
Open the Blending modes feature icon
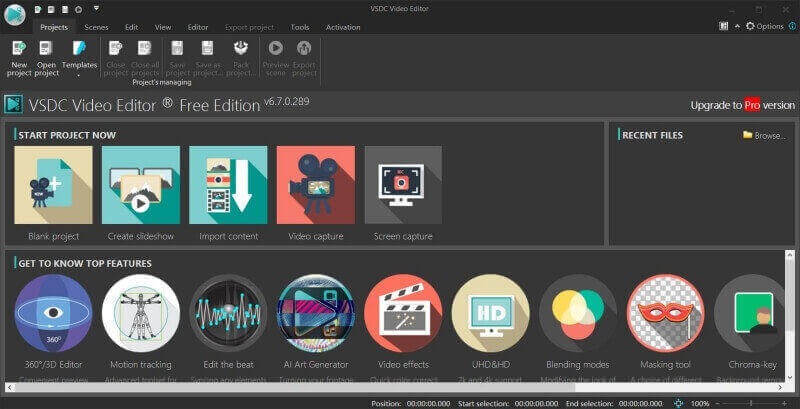pyautogui.click(x=578, y=313)
